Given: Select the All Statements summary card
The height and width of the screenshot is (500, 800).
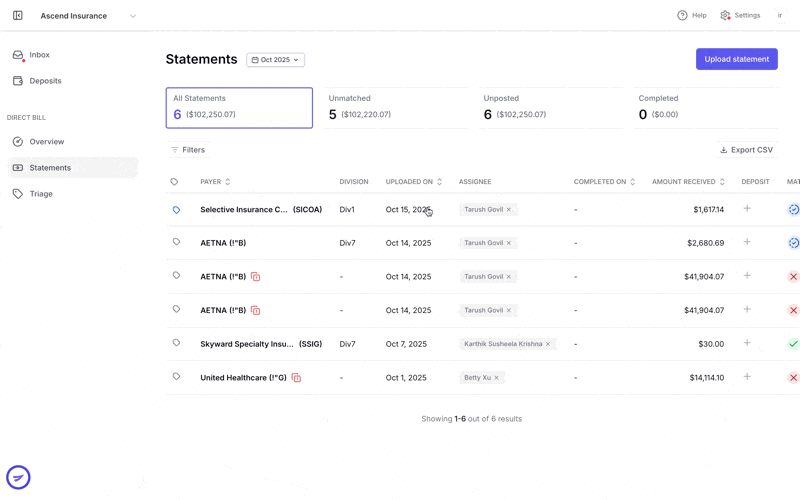Looking at the screenshot, I should coord(239,108).
